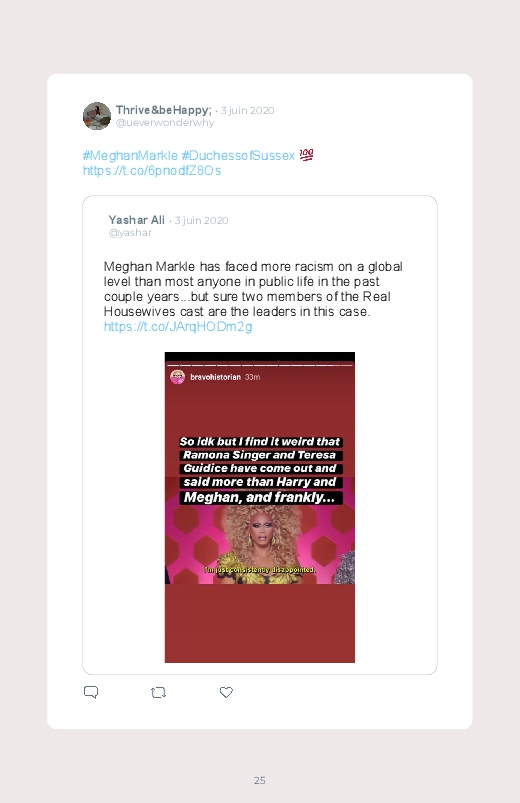Follow the t.co/JArqHODm2g link
The width and height of the screenshot is (520, 803).
pyautogui.click(x=178, y=327)
